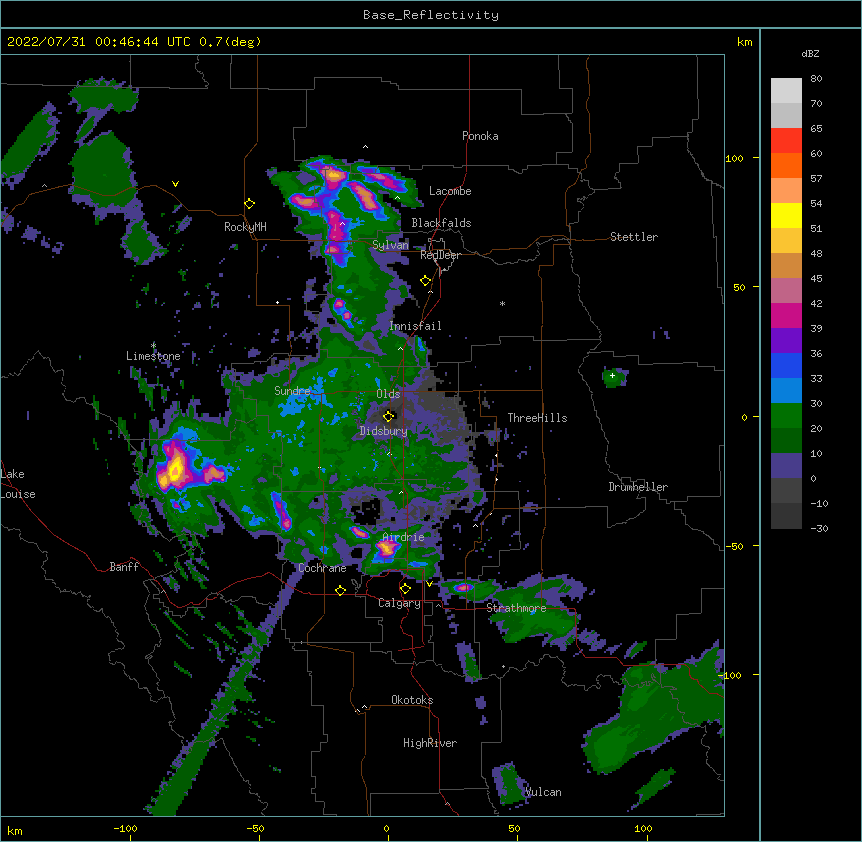The height and width of the screenshot is (842, 862).
Task: Select the ThreeHills label
Action: pyautogui.click(x=537, y=418)
